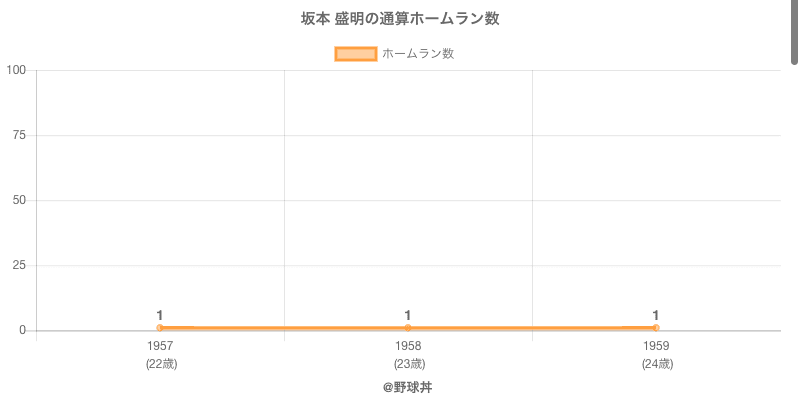Click the 25 y-axis tick label
This screenshot has height=400, width=800.
19,265
